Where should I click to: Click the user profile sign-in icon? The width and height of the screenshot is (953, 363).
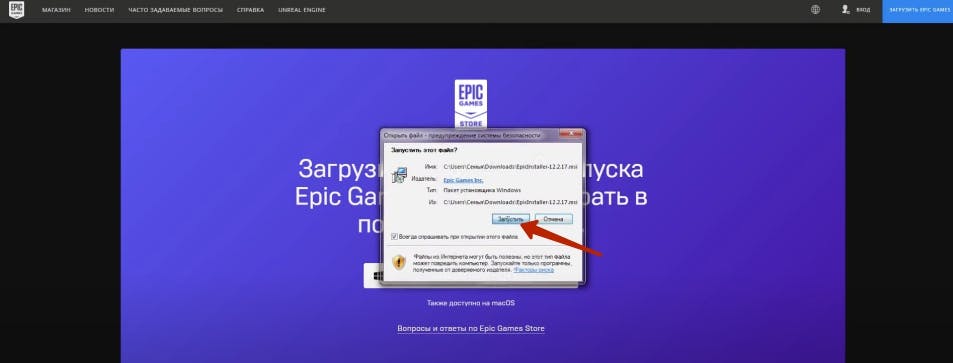845,10
